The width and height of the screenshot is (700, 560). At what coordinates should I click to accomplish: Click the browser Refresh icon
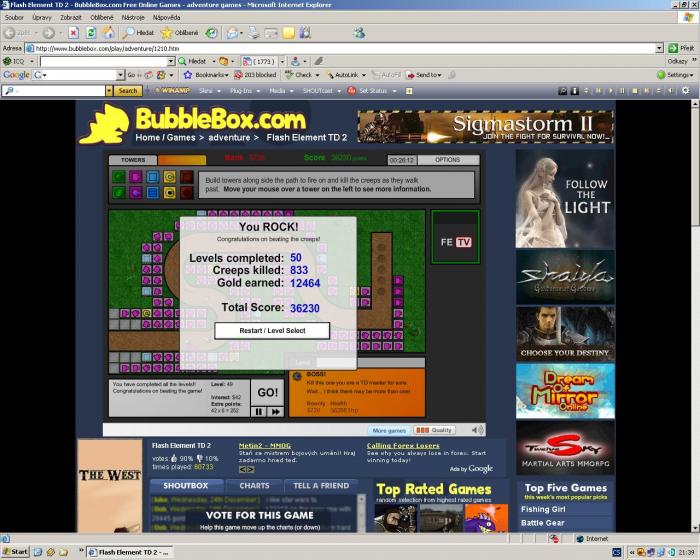coord(91,33)
